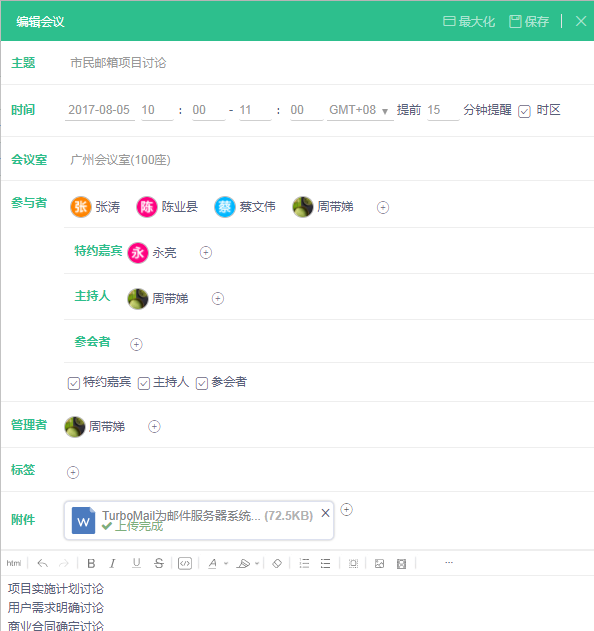Image resolution: width=594 pixels, height=631 pixels.
Task: Toggle bold formatting
Action: coord(91,563)
